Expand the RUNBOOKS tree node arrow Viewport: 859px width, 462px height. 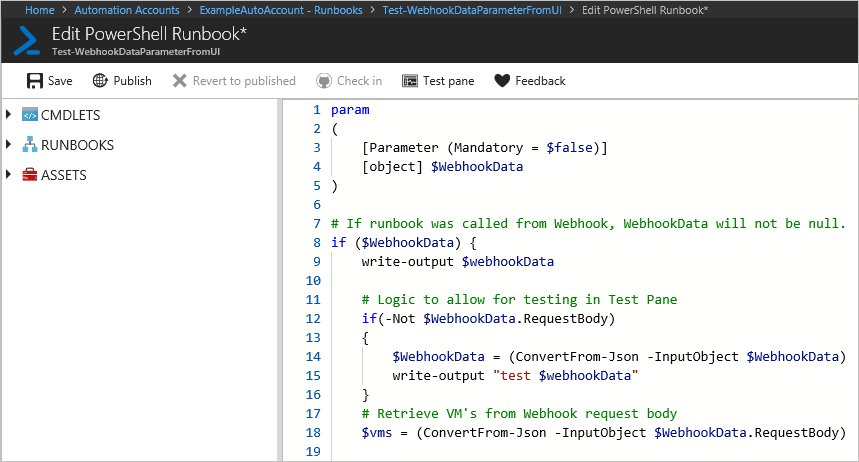pyautogui.click(x=9, y=145)
